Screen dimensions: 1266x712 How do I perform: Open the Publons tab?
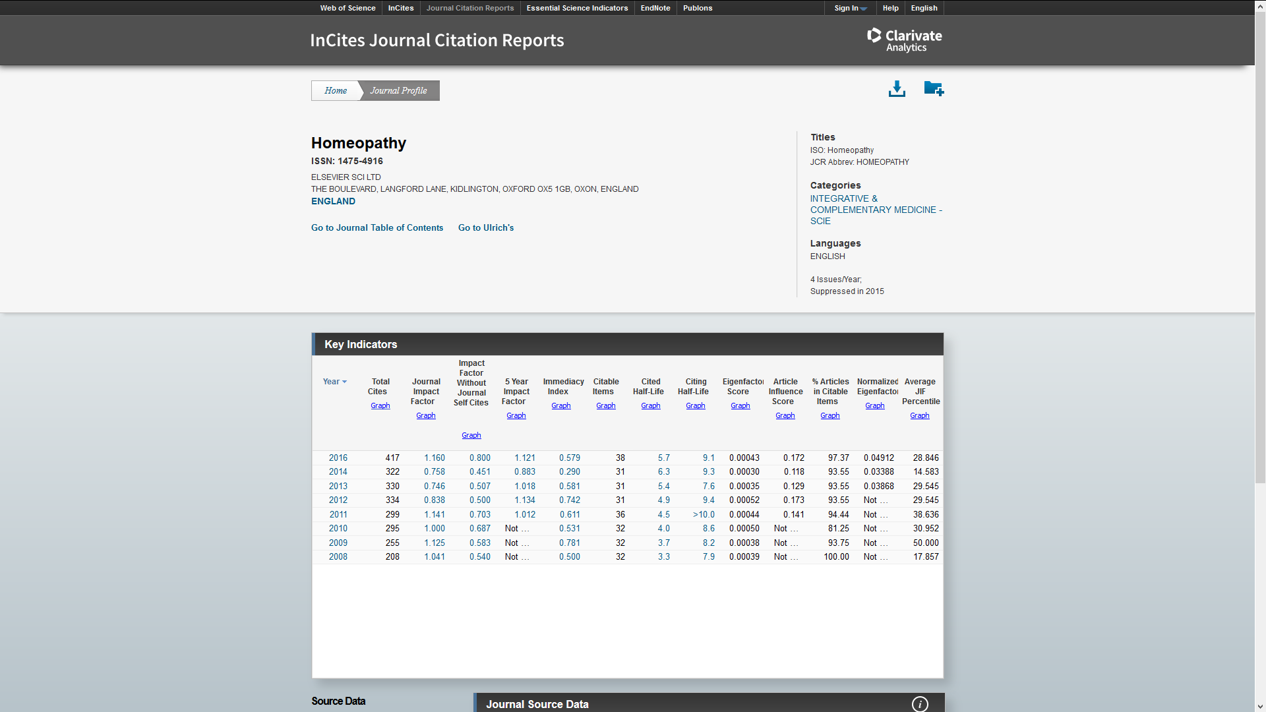[698, 8]
